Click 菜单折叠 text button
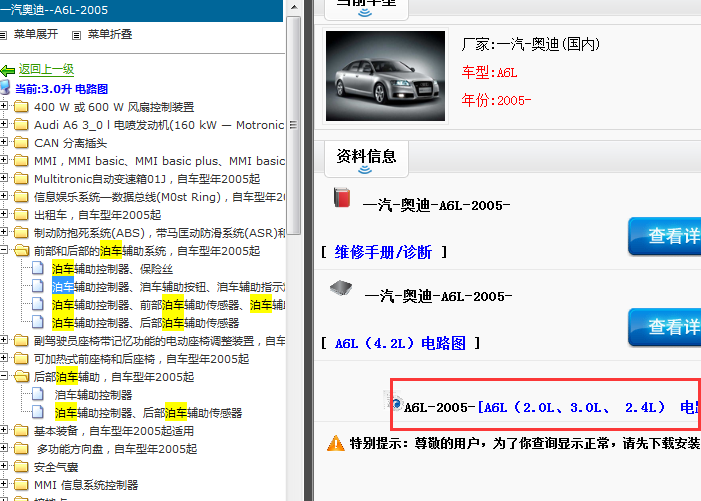 110,34
